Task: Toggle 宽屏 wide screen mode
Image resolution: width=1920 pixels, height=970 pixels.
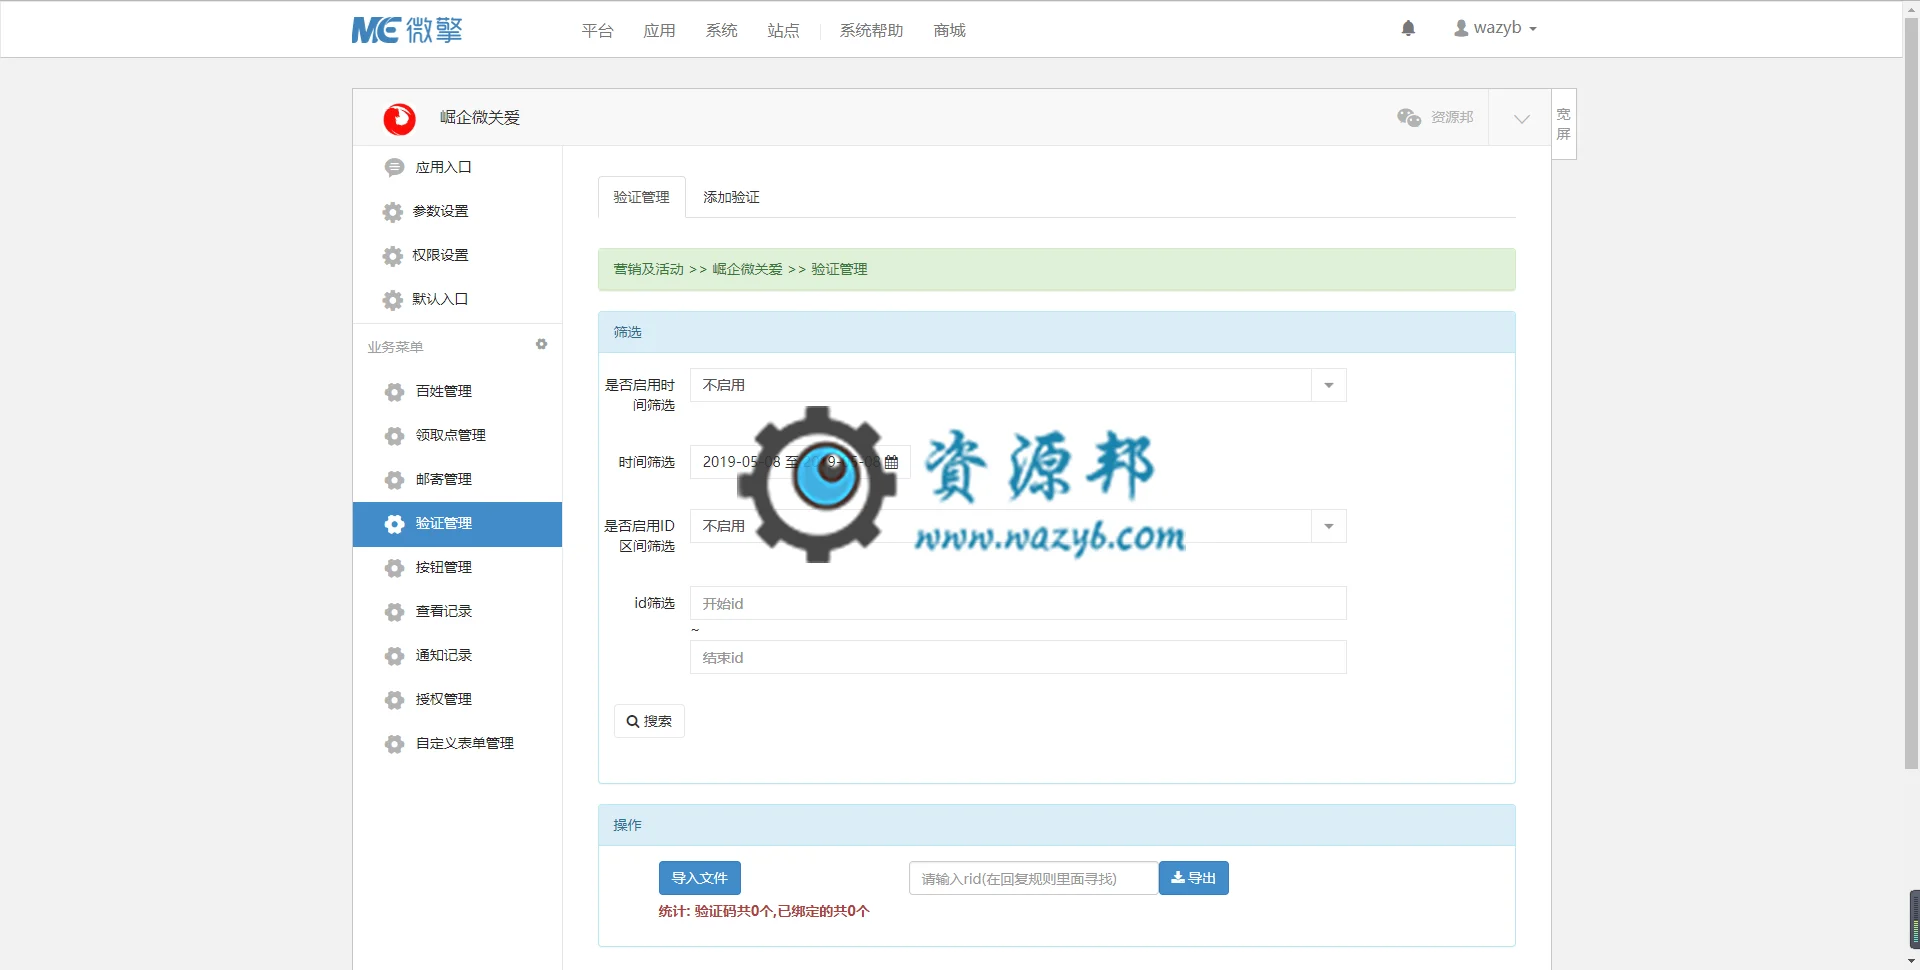Action: [x=1564, y=124]
